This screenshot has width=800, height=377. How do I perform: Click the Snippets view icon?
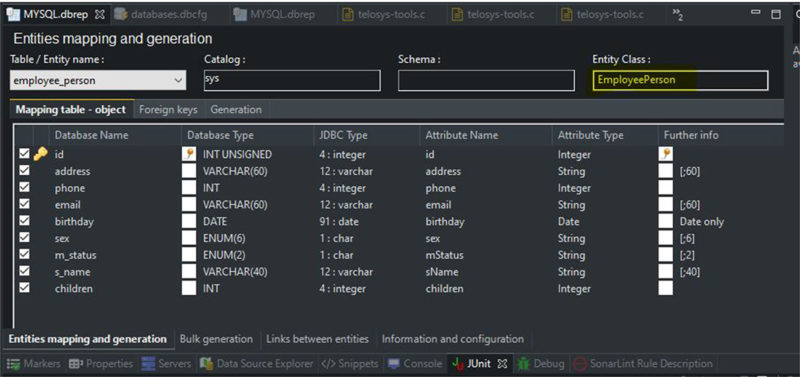[x=328, y=364]
